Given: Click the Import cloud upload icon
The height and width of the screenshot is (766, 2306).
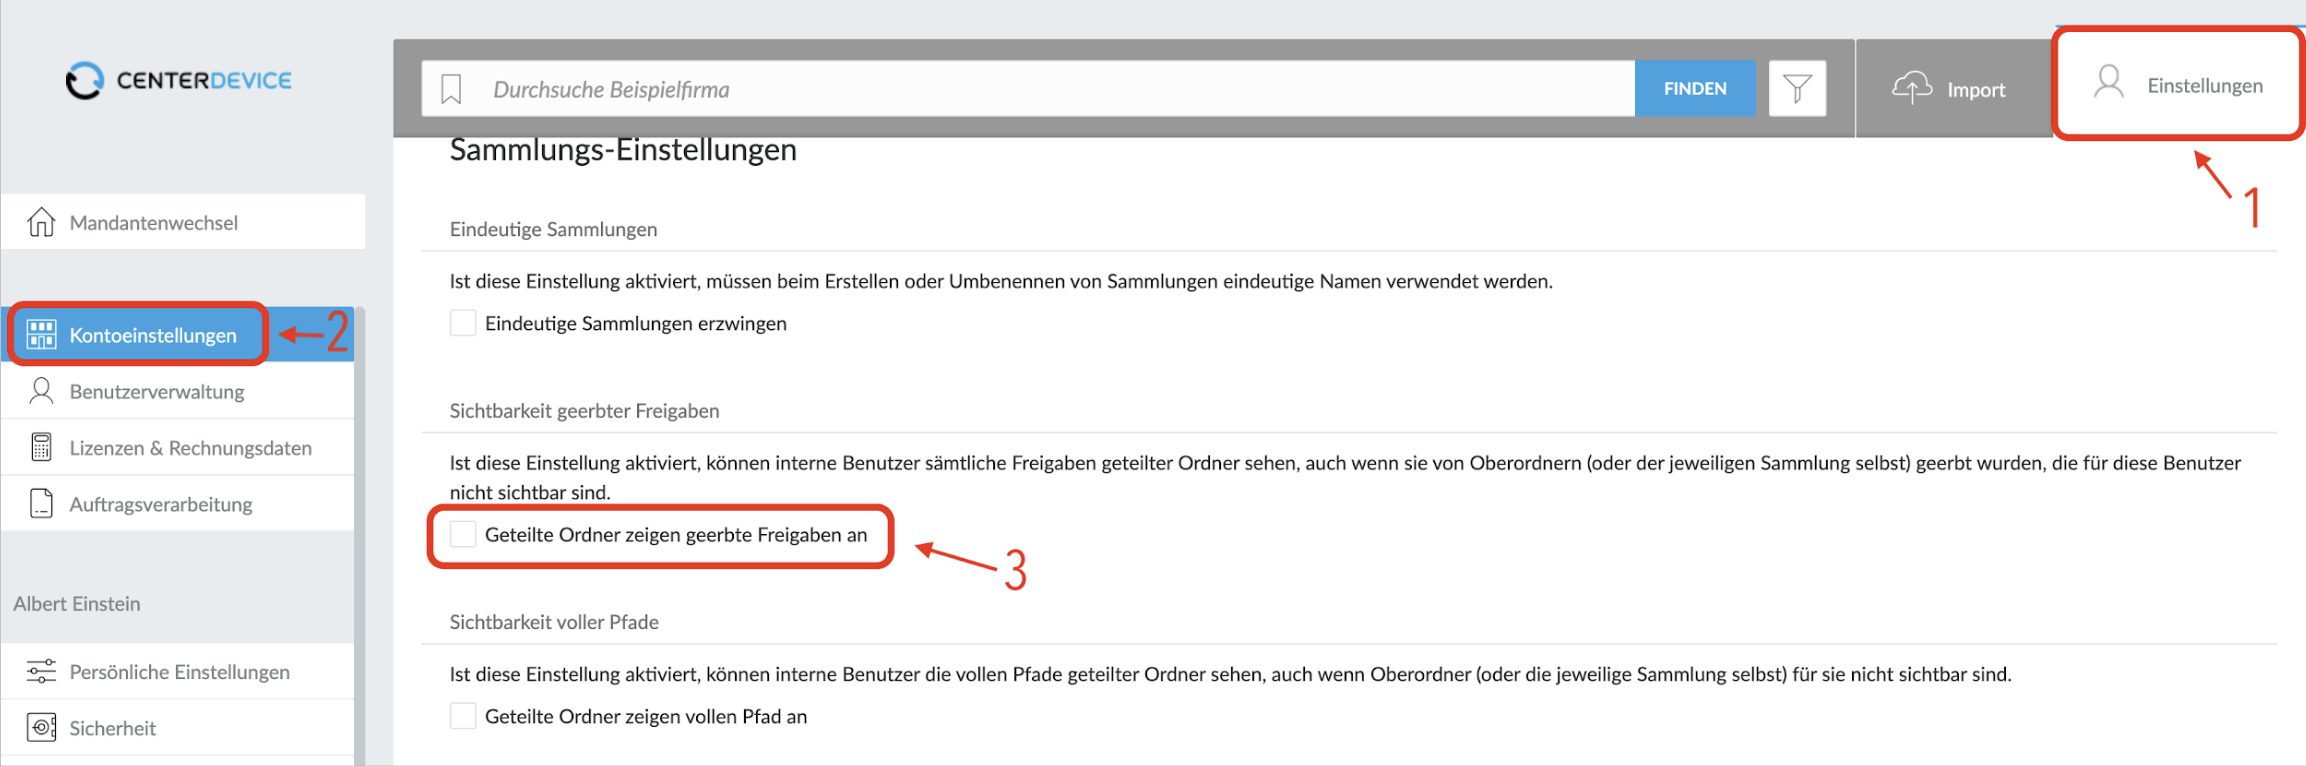Looking at the screenshot, I should [1912, 88].
